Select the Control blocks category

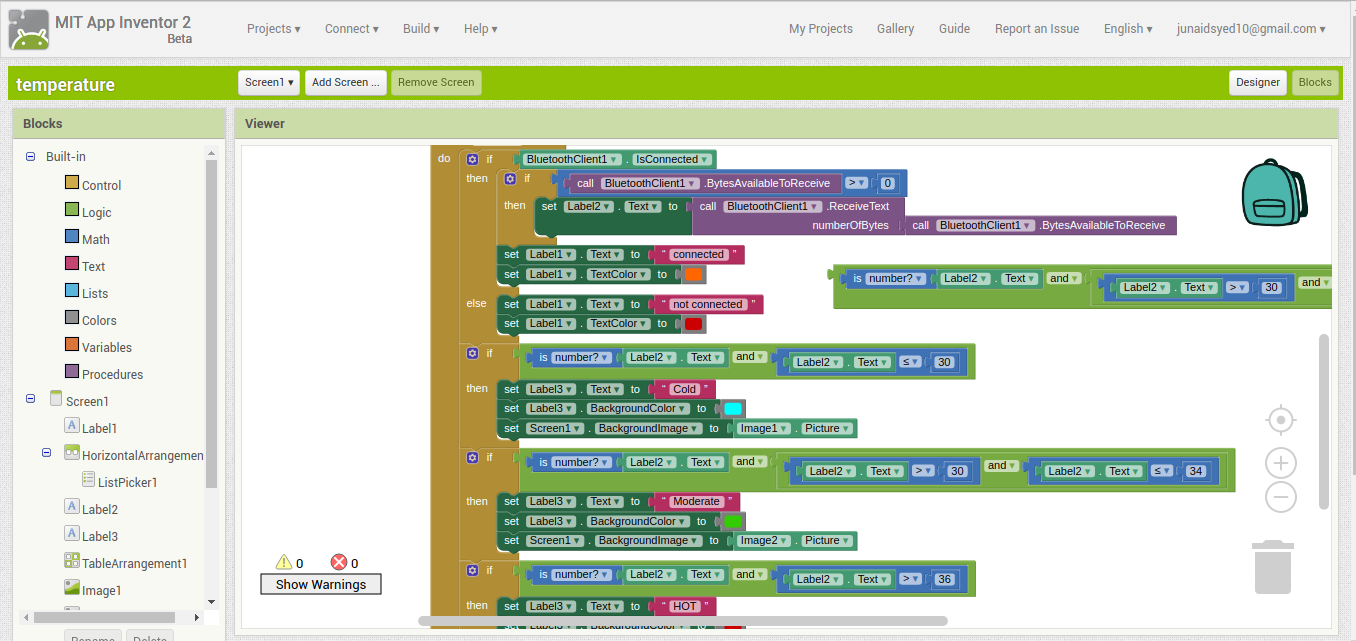click(101, 185)
